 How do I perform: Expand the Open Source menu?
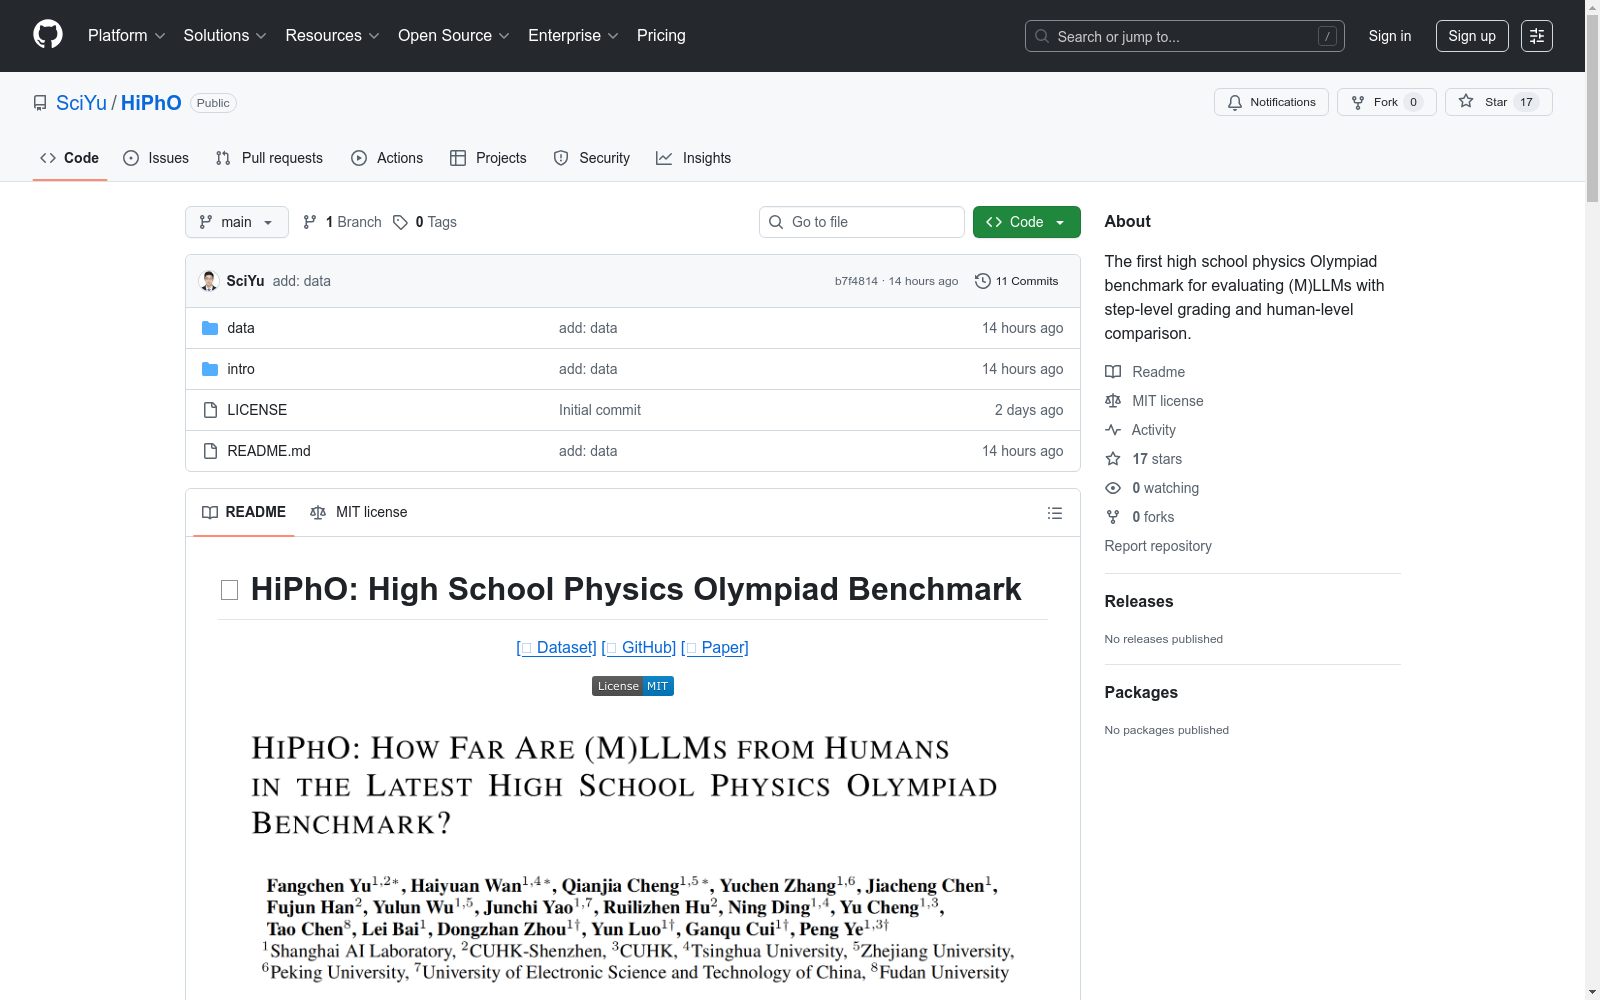click(454, 35)
